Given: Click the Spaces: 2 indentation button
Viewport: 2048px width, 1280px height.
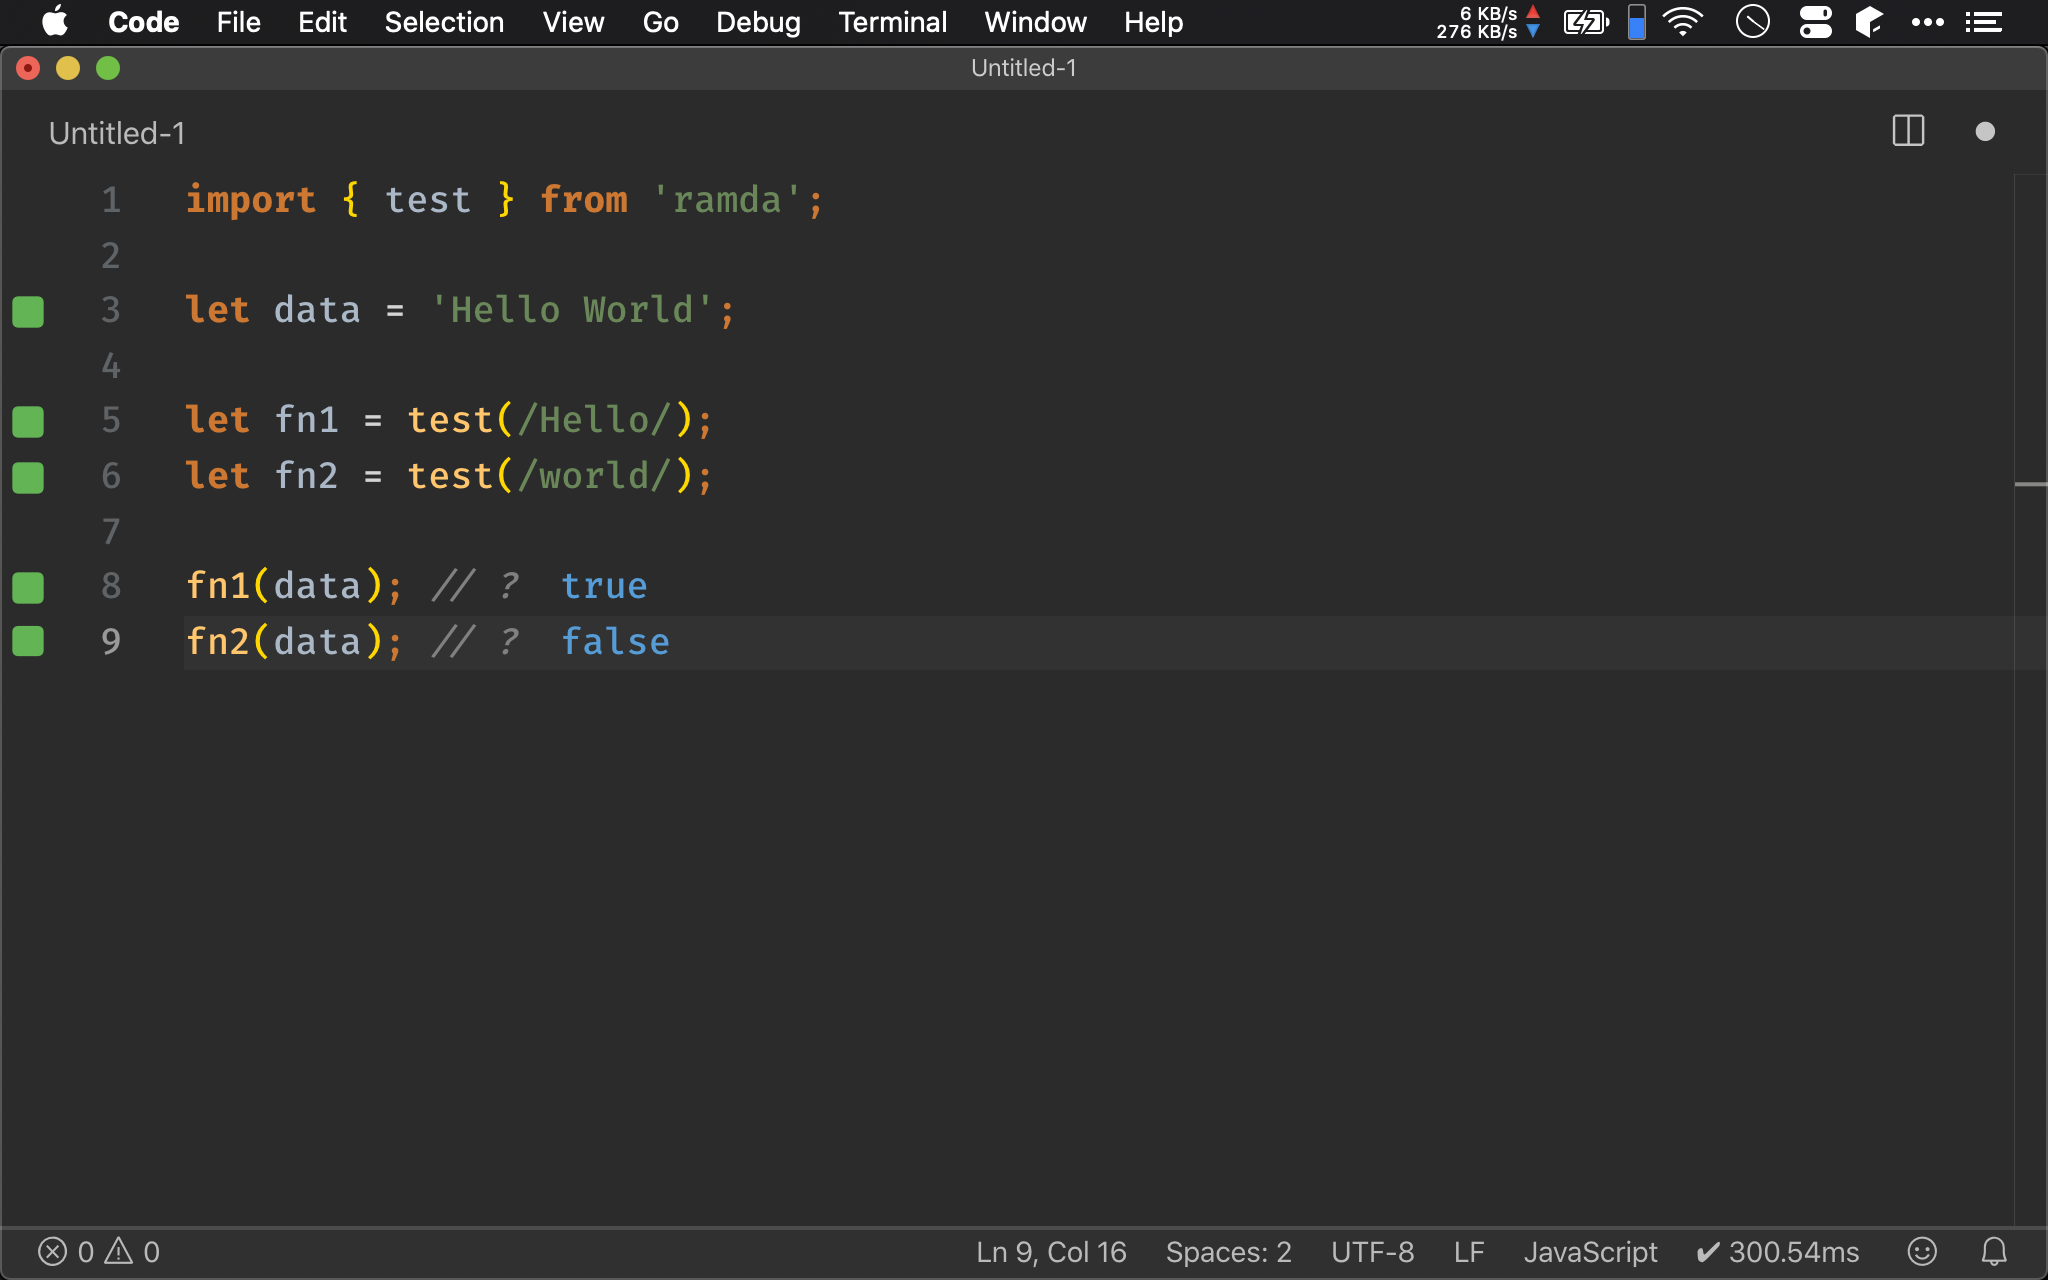Looking at the screenshot, I should point(1227,1251).
